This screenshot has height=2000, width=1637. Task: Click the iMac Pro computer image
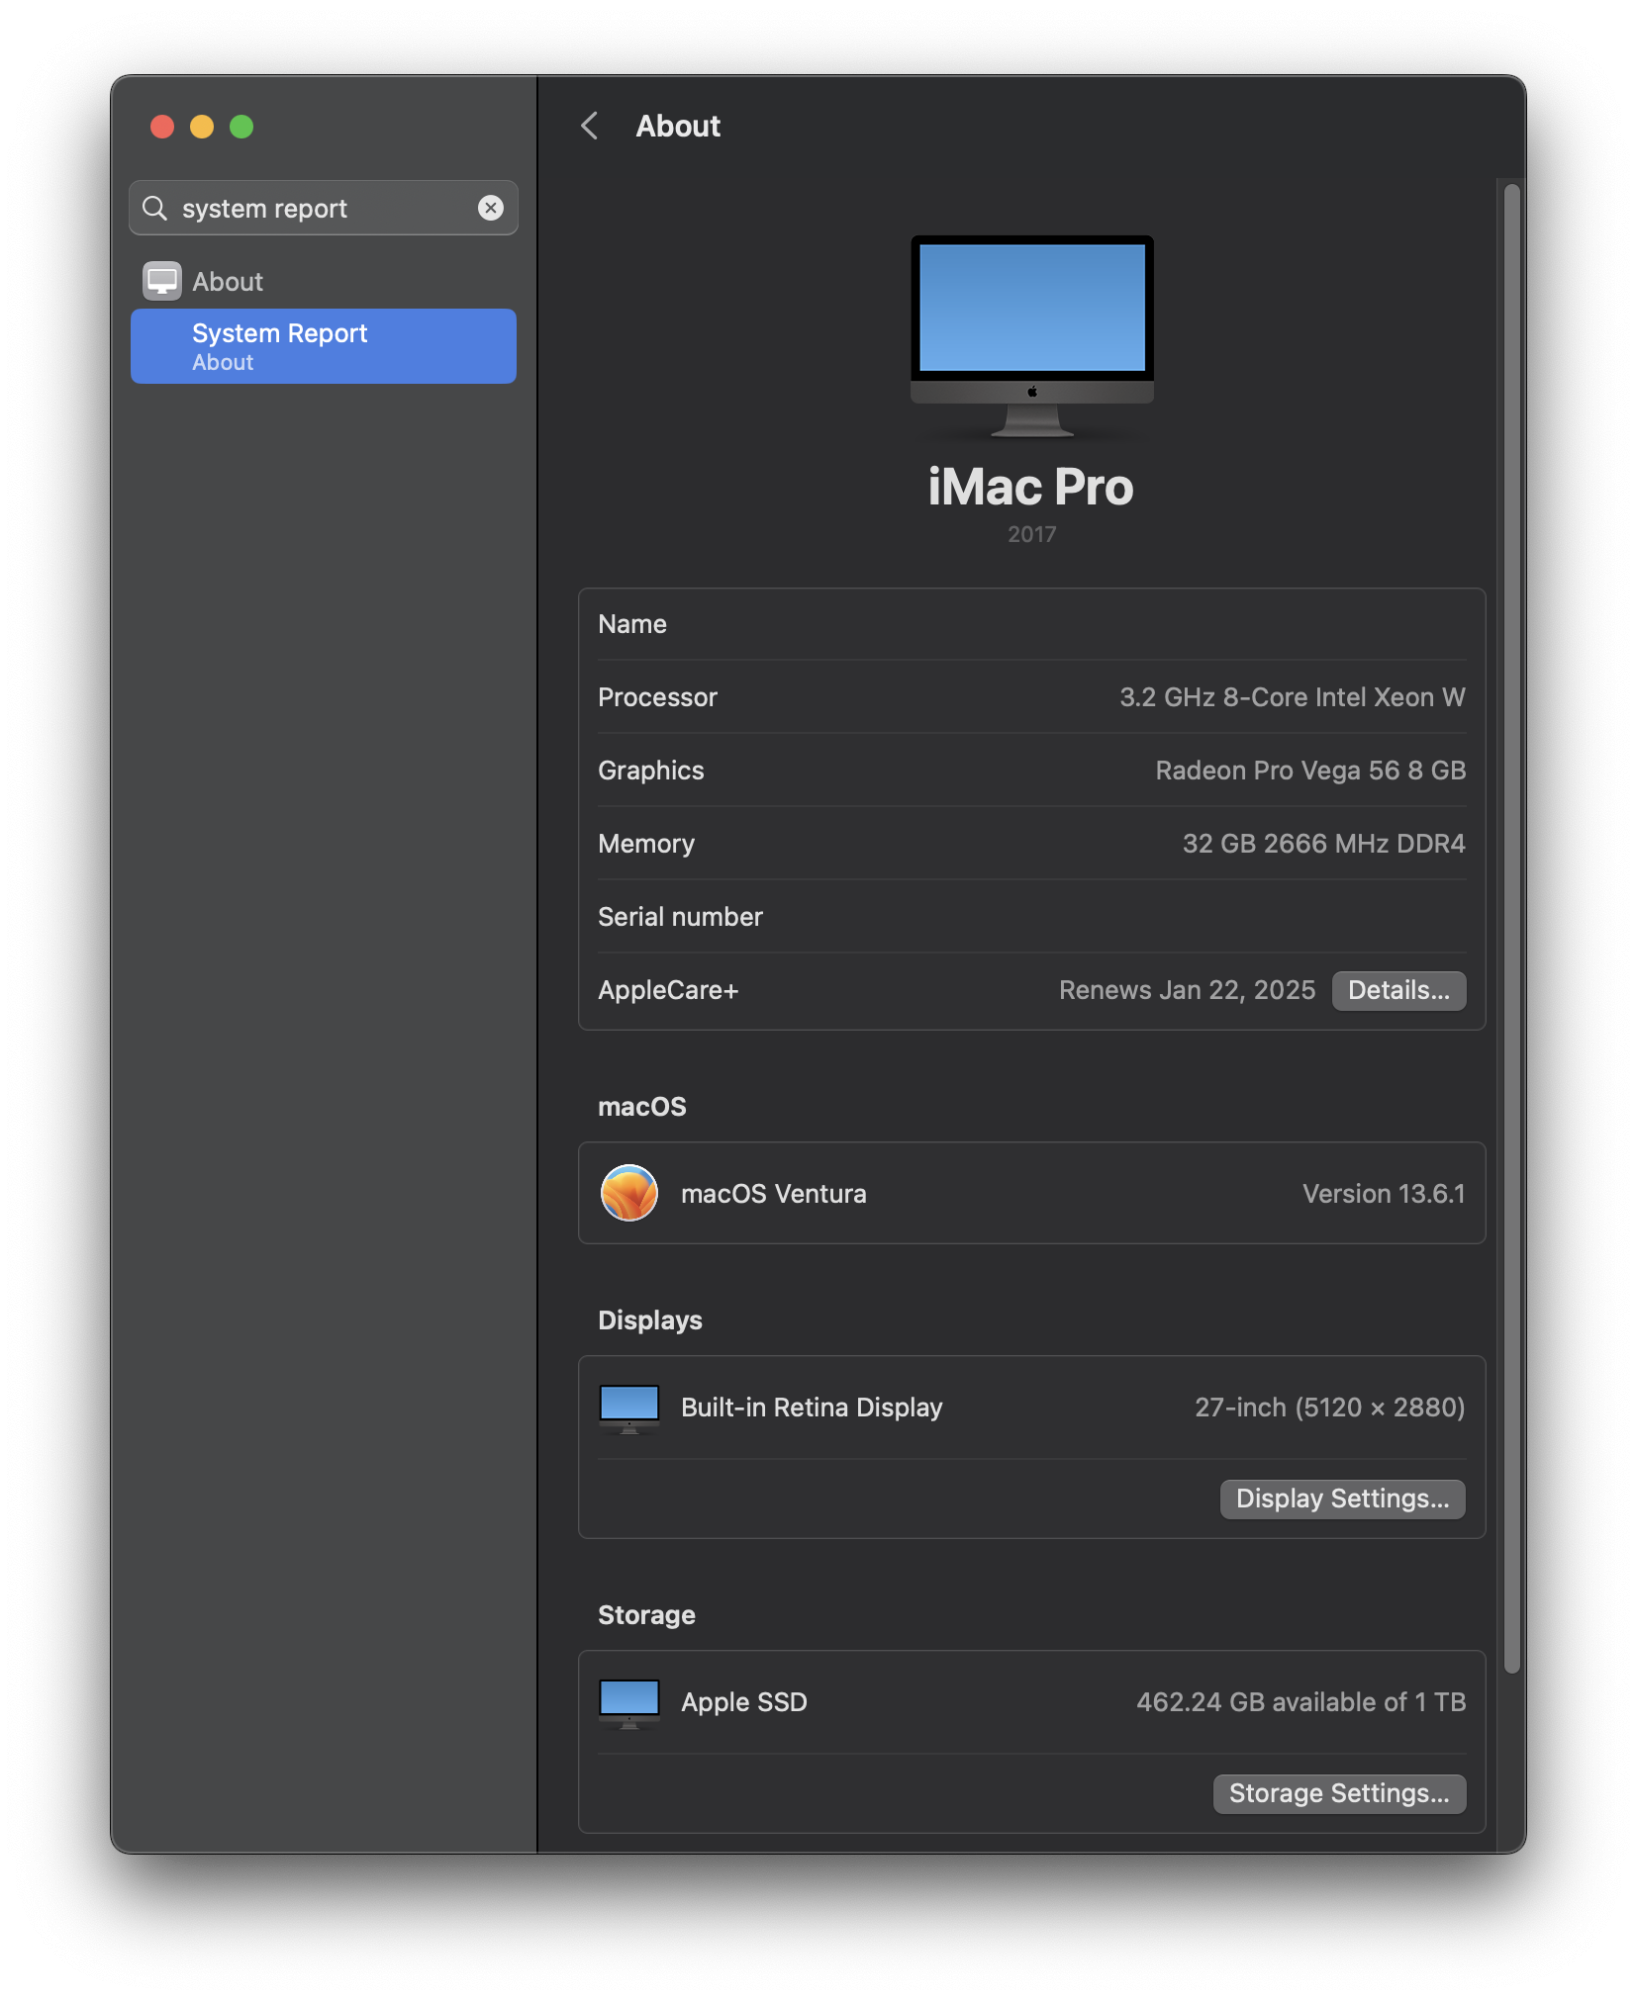pos(1031,337)
